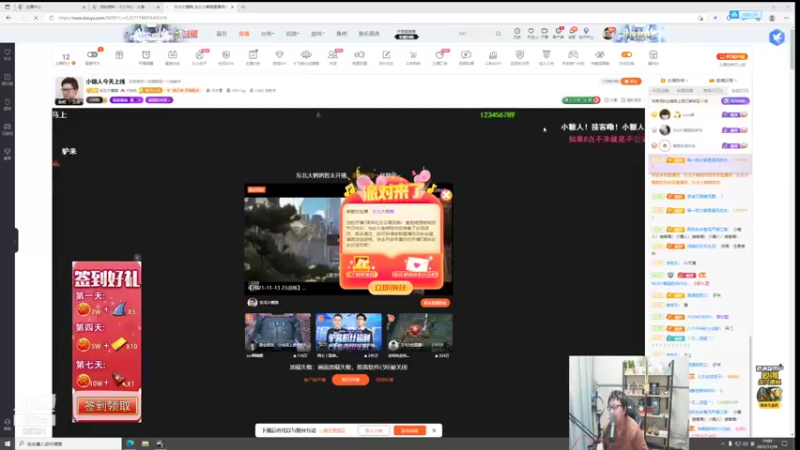Viewport: 800px width, 450px height.
Task: Close the 派对来了 popup
Action: click(446, 195)
